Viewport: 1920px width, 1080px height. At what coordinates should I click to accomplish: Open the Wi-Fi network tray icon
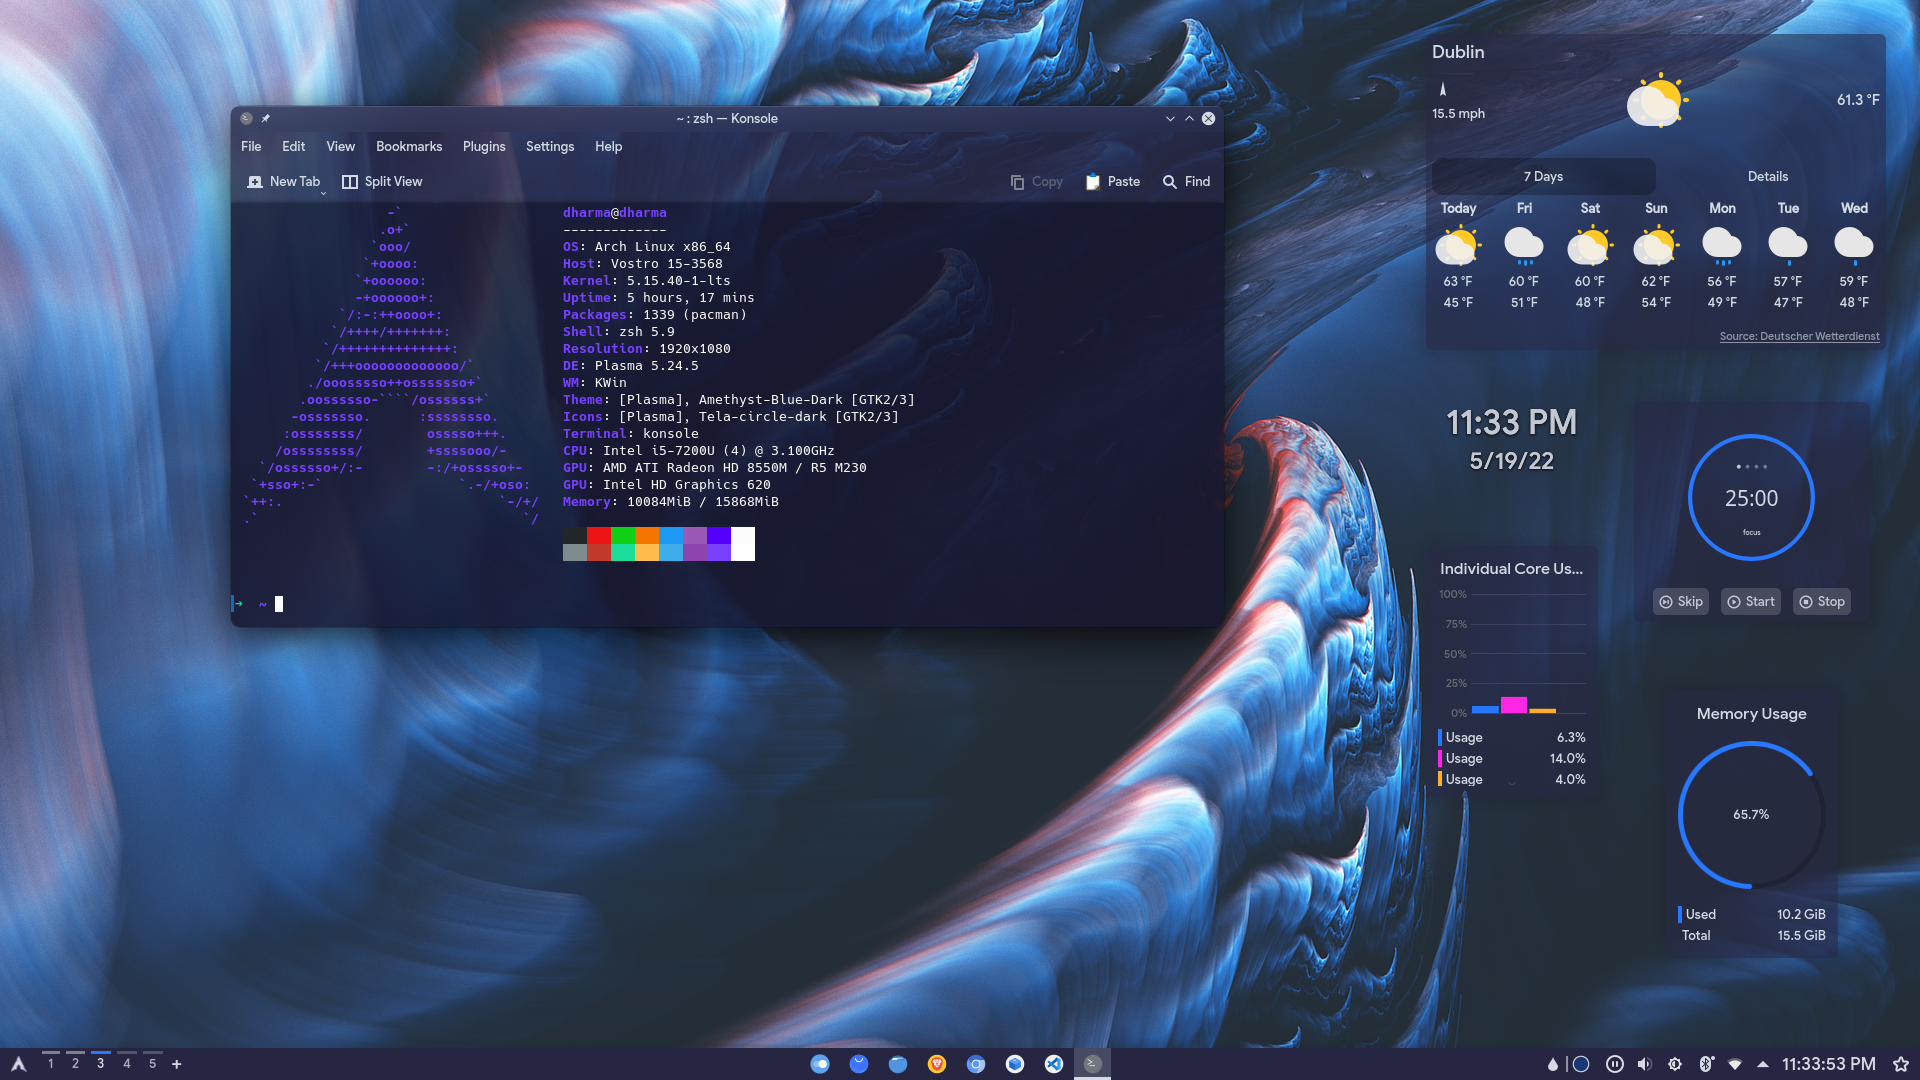pyautogui.click(x=1735, y=1064)
